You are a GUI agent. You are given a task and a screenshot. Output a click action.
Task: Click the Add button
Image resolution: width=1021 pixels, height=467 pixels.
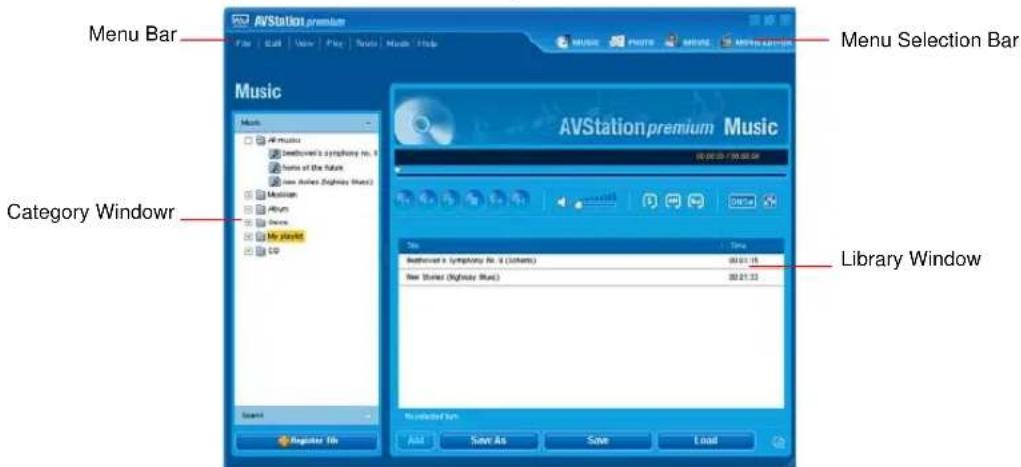point(415,441)
